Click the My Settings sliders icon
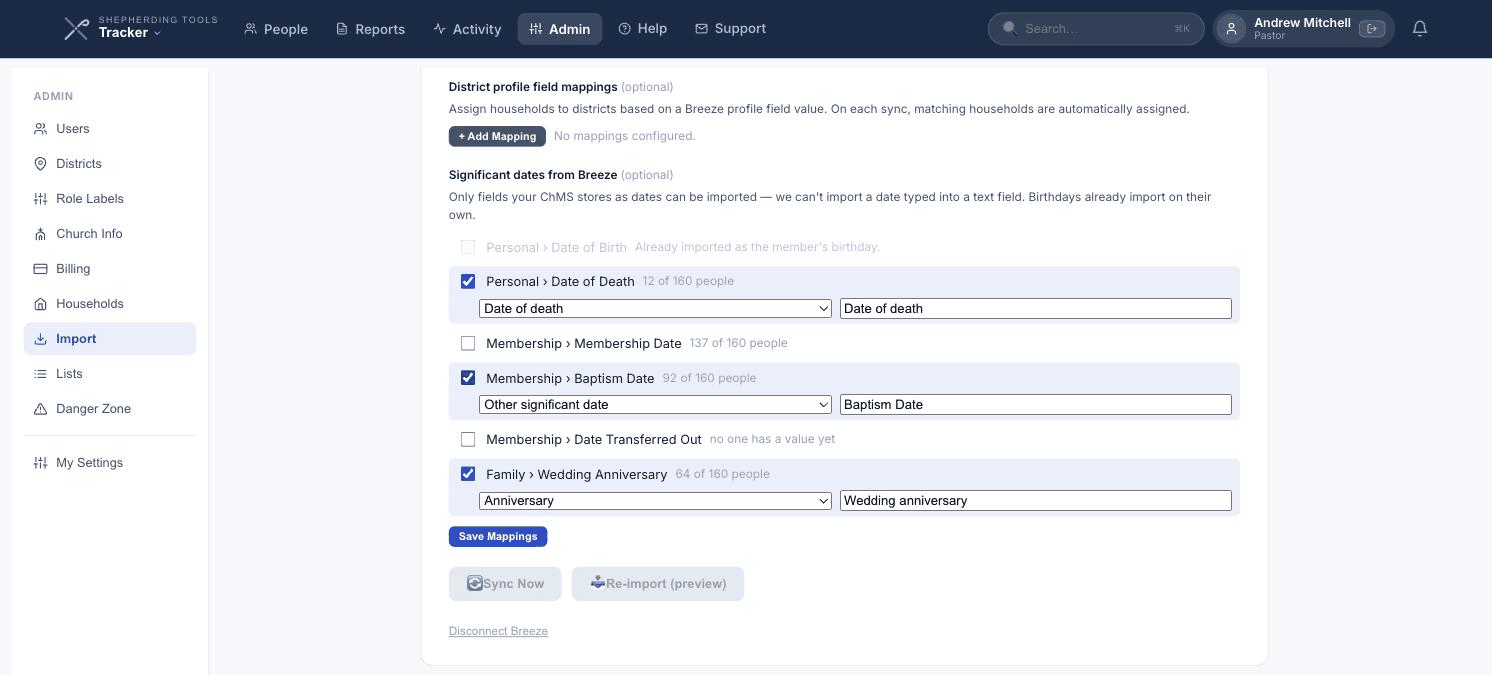 coord(40,463)
